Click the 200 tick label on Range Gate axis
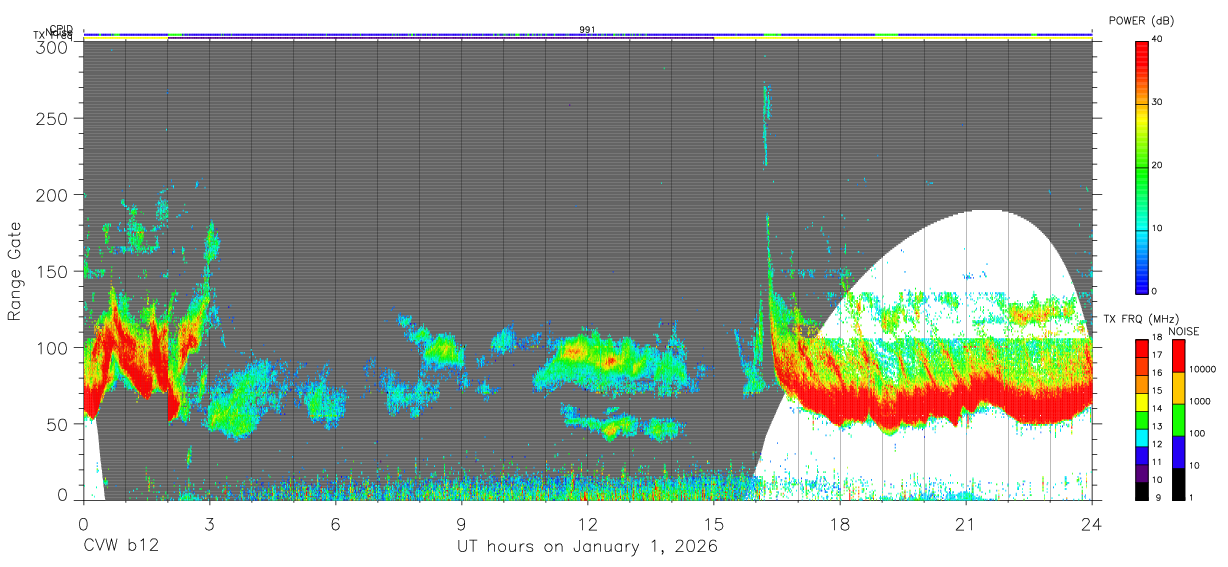The height and width of the screenshot is (567, 1228). tap(53, 195)
